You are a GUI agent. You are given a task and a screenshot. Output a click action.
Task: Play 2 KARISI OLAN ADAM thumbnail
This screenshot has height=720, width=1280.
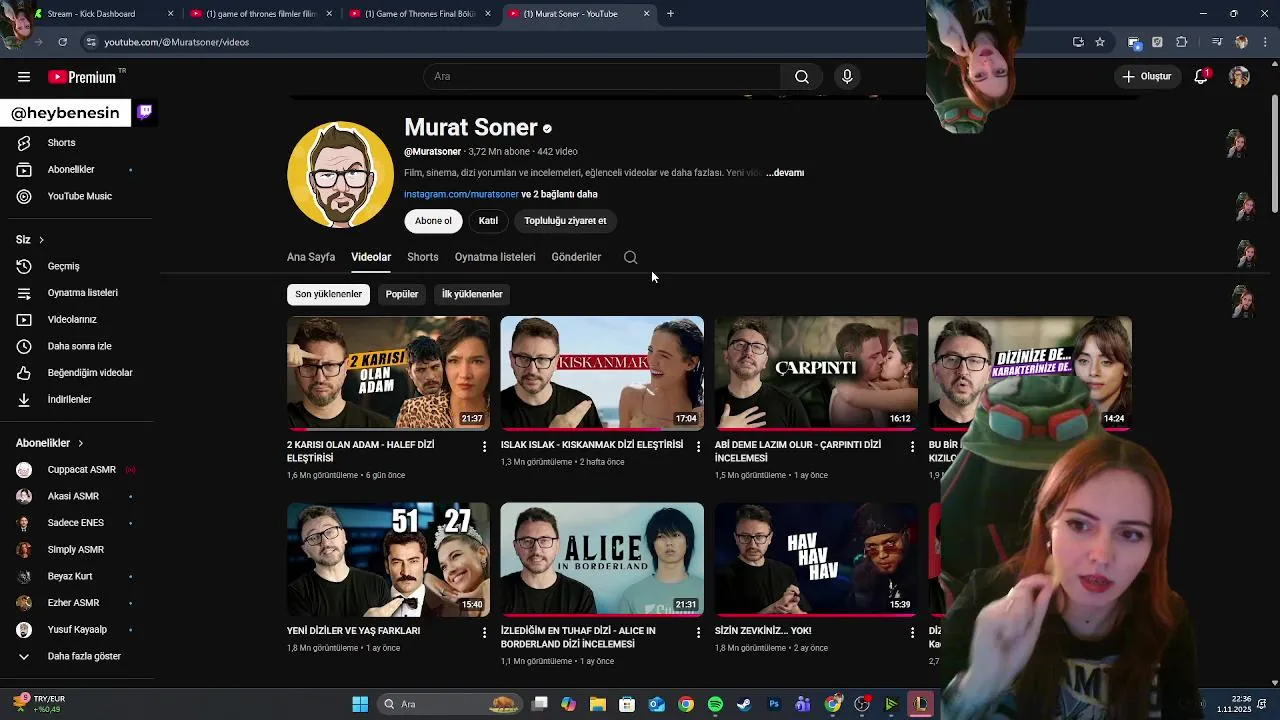tap(388, 373)
